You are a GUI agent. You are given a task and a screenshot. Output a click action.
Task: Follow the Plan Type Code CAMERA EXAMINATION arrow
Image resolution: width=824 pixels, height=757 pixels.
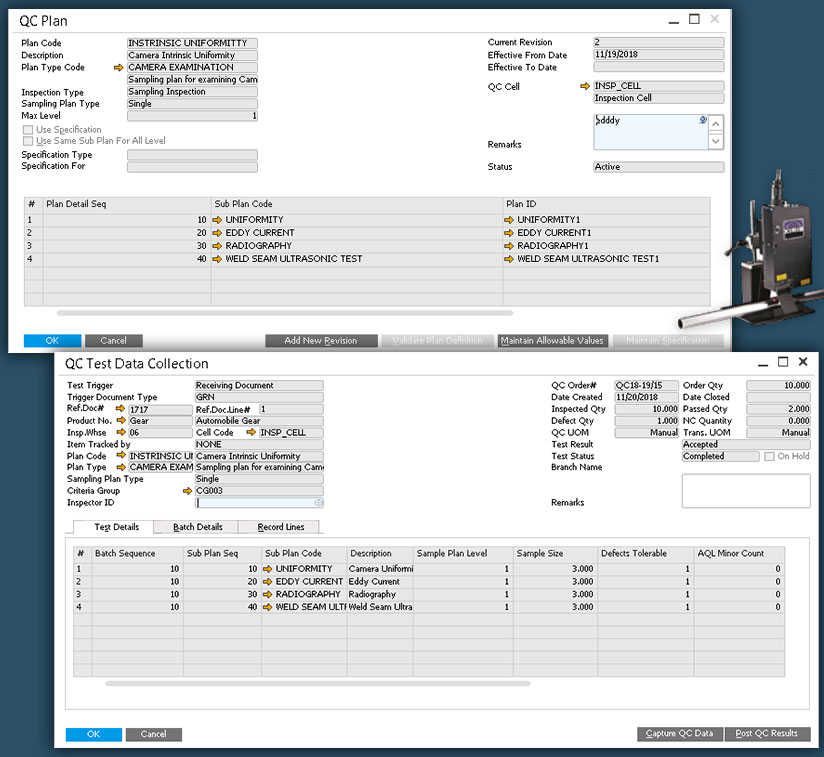(x=120, y=67)
